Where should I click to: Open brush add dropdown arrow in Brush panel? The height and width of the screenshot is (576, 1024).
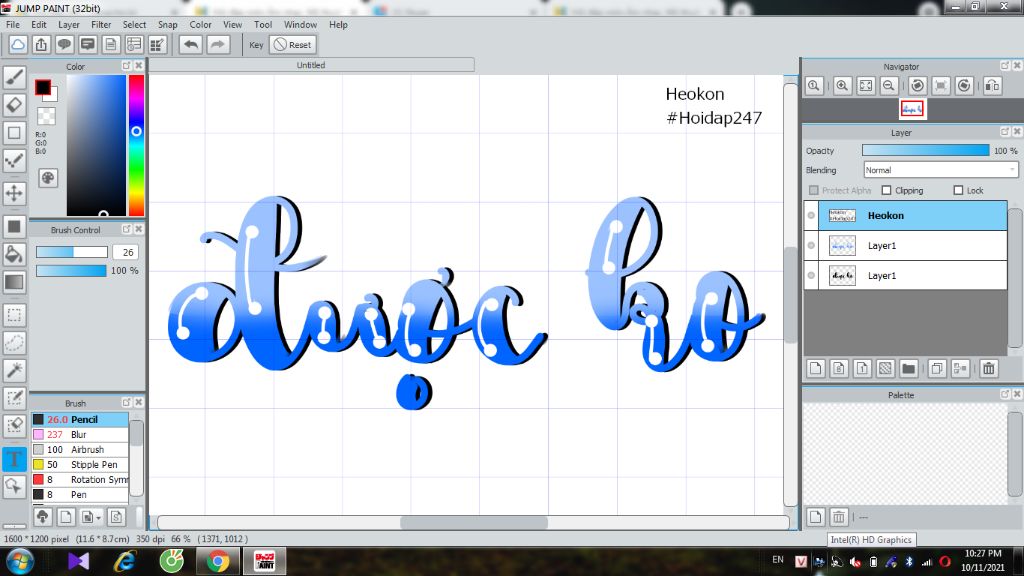(99, 518)
